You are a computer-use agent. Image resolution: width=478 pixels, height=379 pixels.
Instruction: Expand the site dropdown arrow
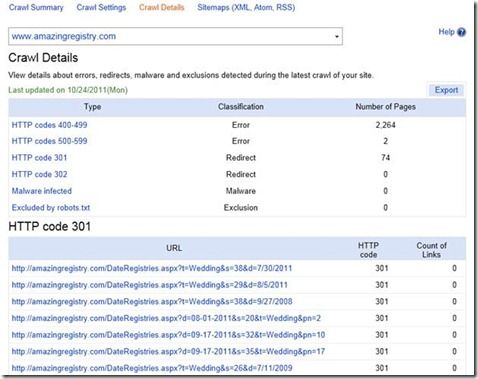[337, 36]
